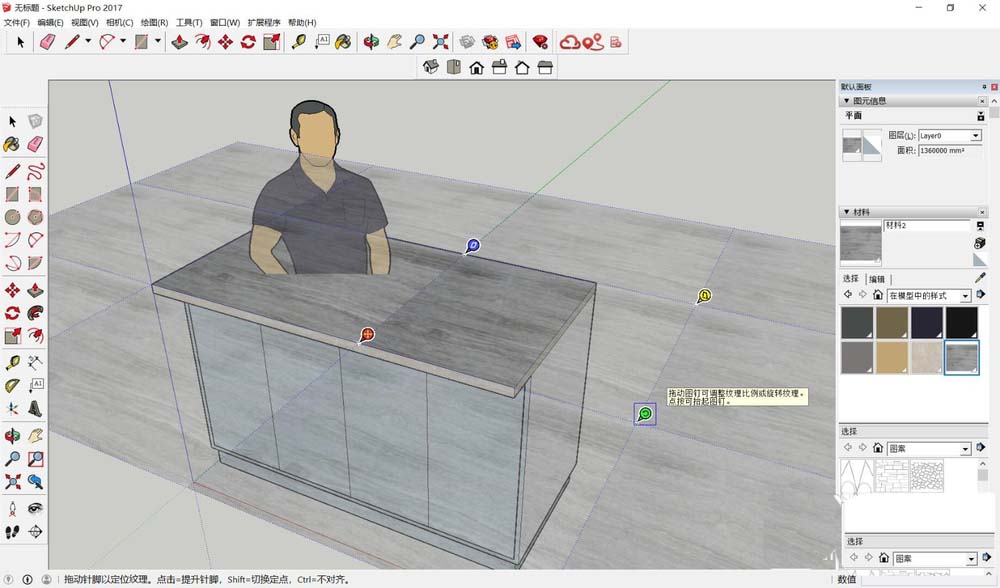Switch to Iso view using views toolbar
The height and width of the screenshot is (588, 1000).
[431, 67]
